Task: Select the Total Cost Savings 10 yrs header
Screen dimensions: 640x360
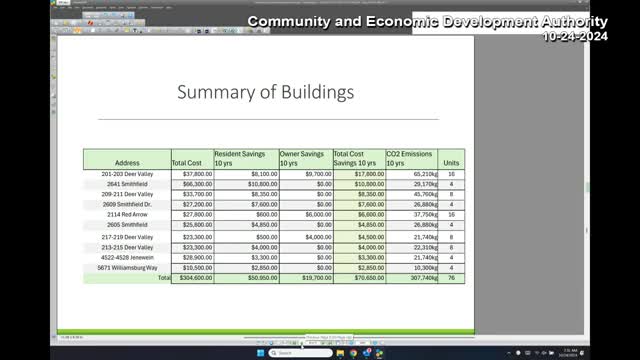Action: 360,160
